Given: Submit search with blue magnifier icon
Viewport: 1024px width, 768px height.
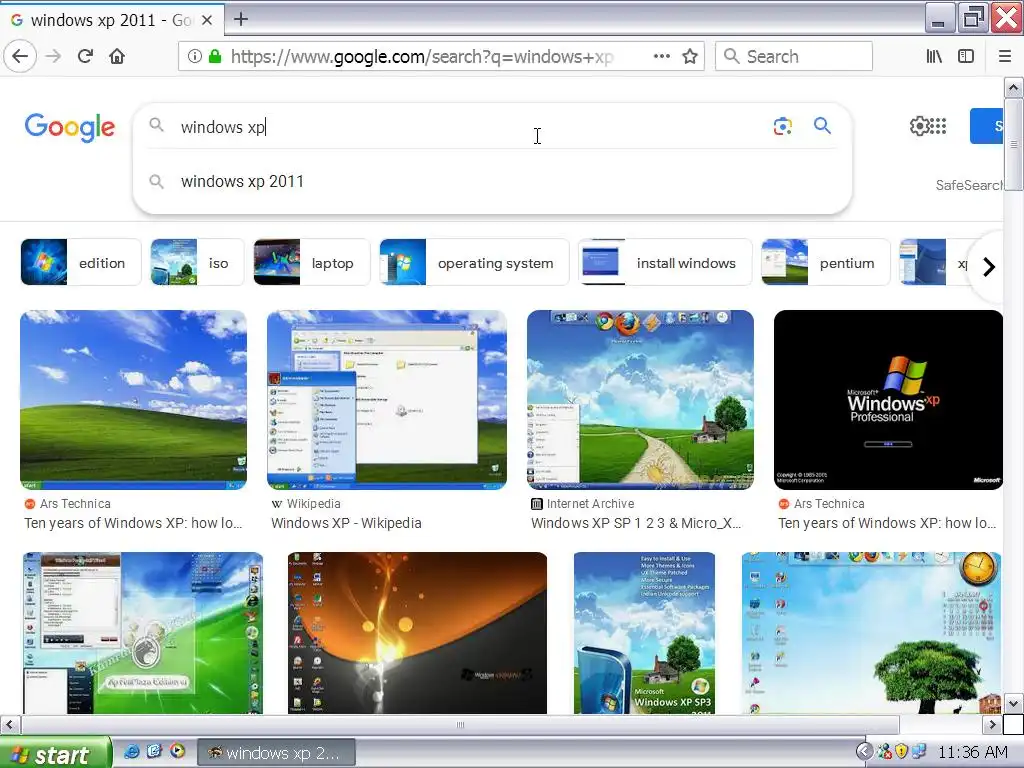Looking at the screenshot, I should tap(822, 125).
